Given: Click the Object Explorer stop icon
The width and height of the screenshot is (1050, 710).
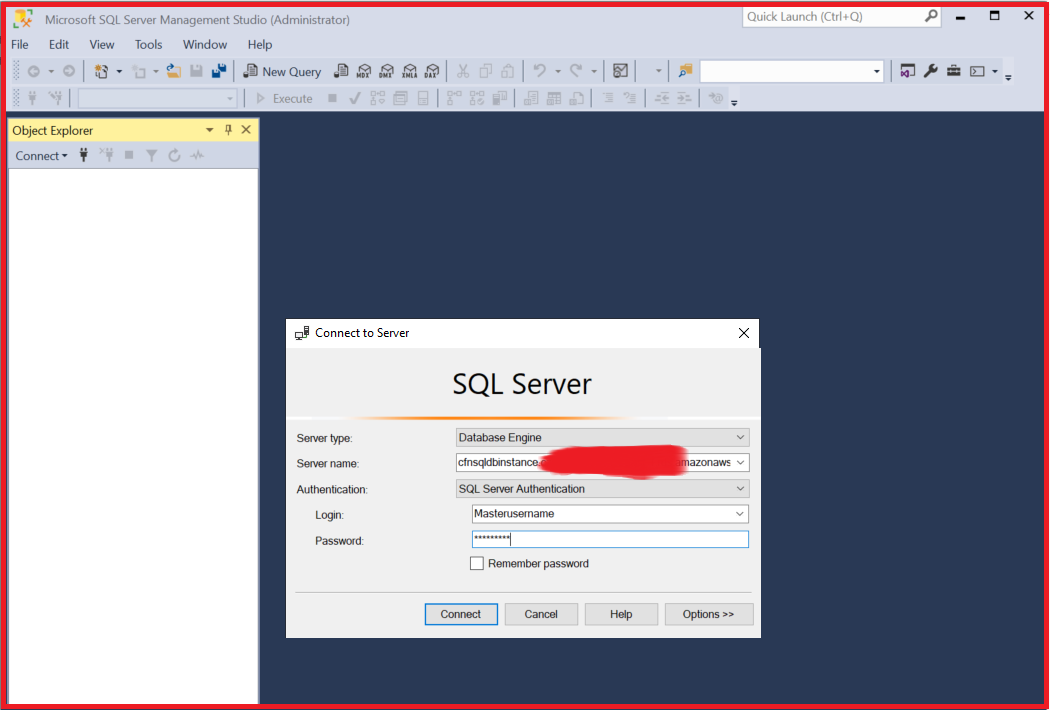Looking at the screenshot, I should 129,155.
